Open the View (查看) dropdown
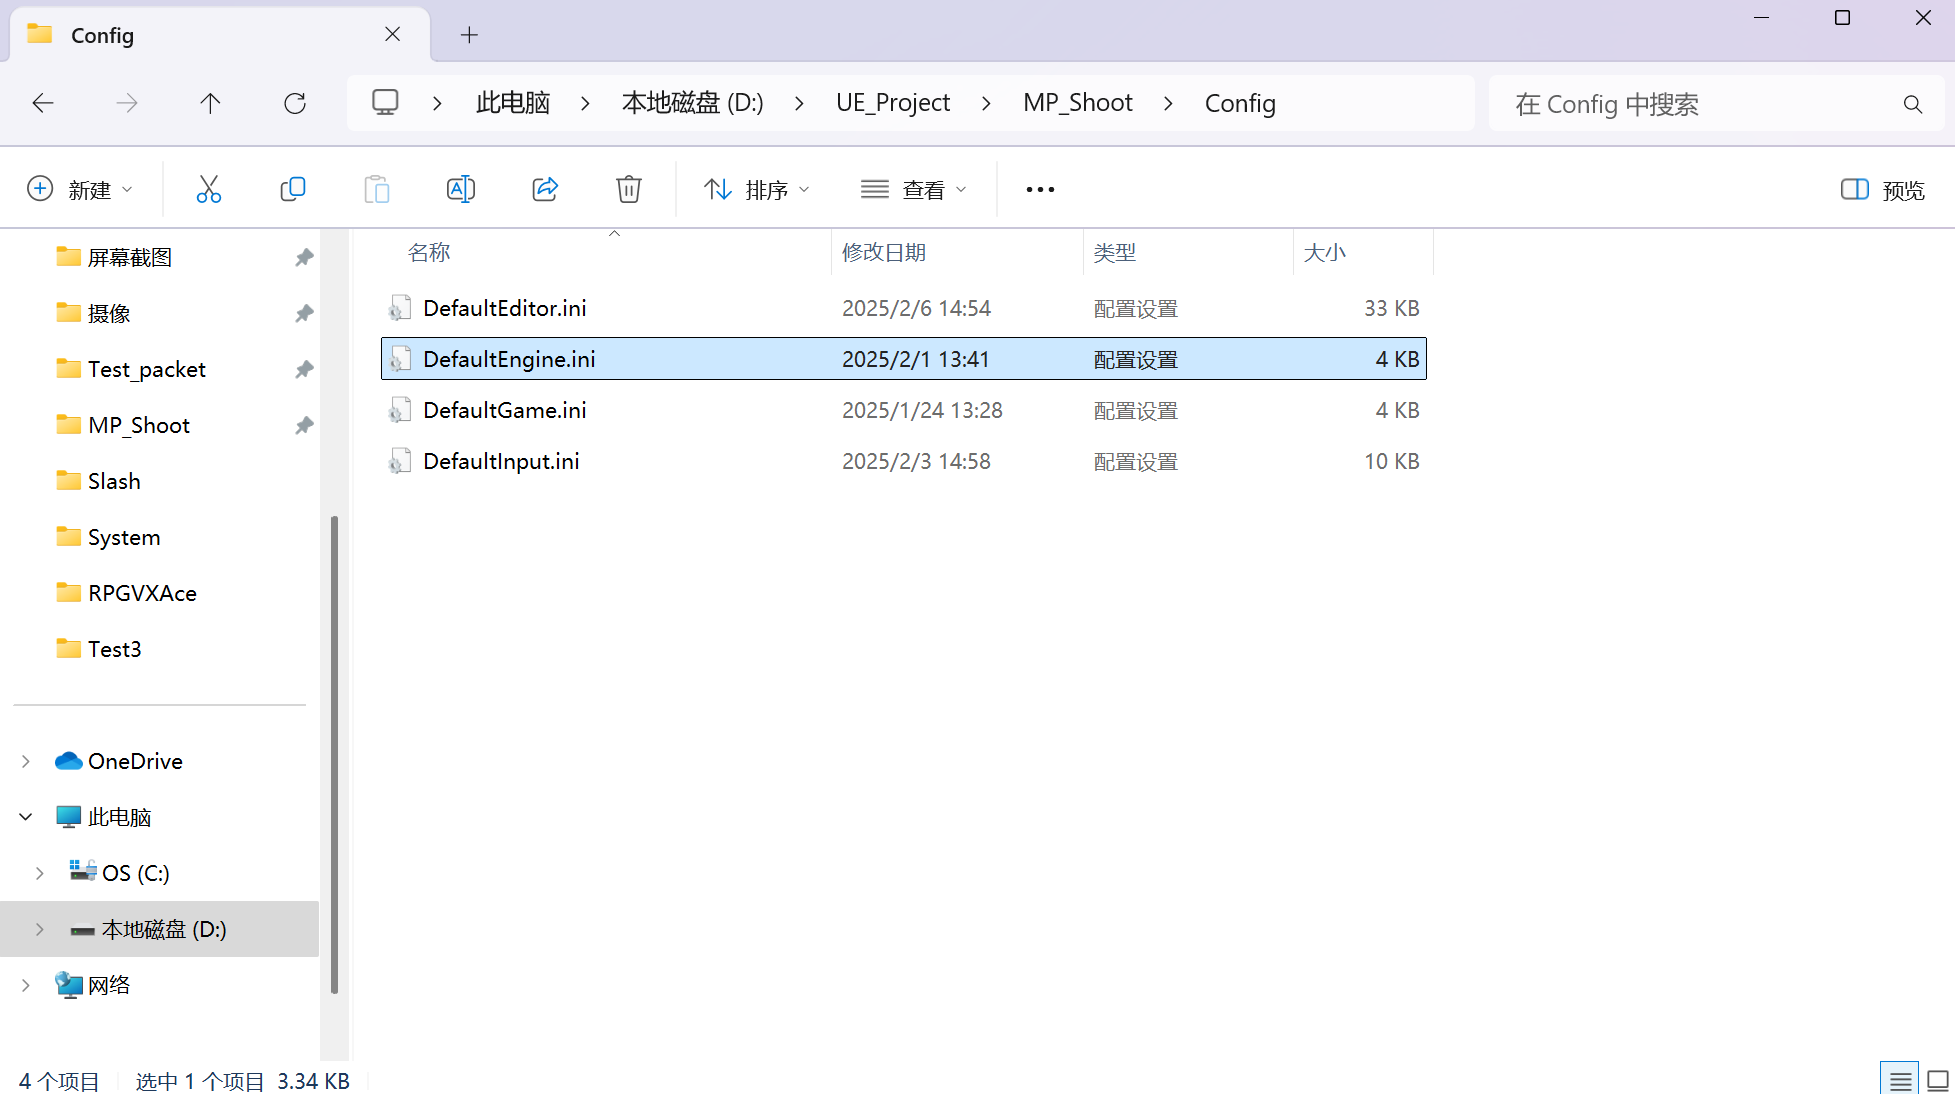Screen dimensions: 1955x1094 pyautogui.click(x=914, y=190)
